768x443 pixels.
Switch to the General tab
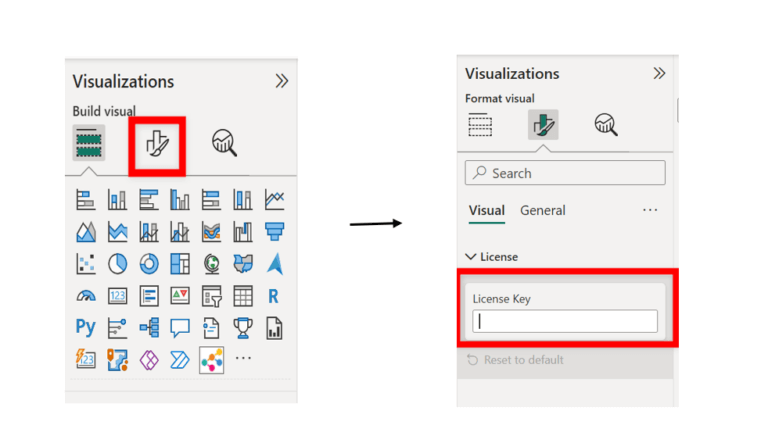coord(543,211)
